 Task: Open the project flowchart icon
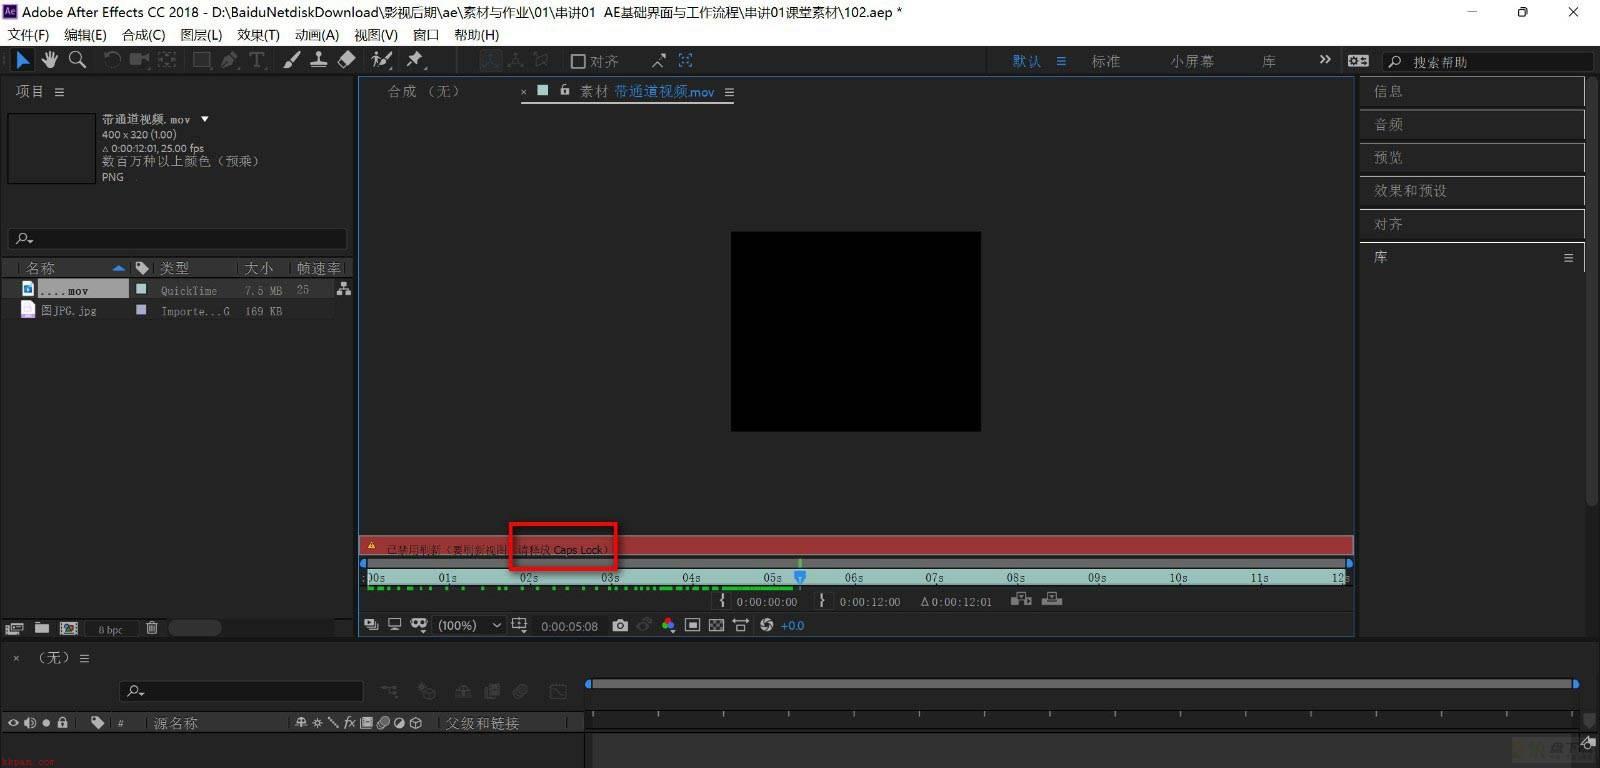344,289
